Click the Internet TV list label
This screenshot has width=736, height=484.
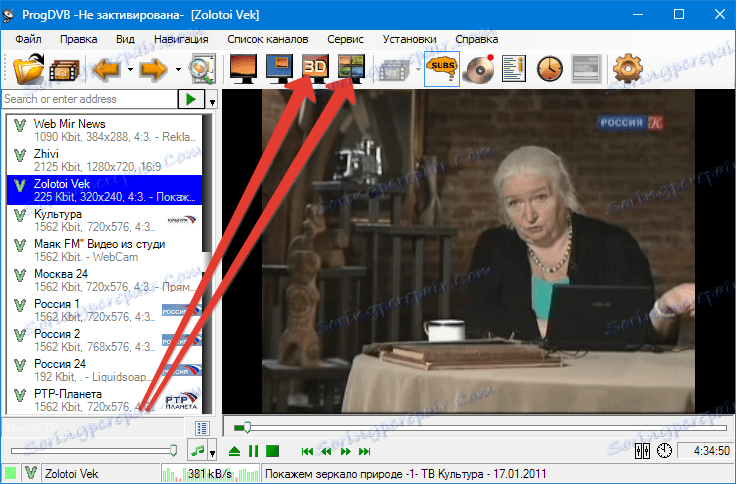coord(31,428)
